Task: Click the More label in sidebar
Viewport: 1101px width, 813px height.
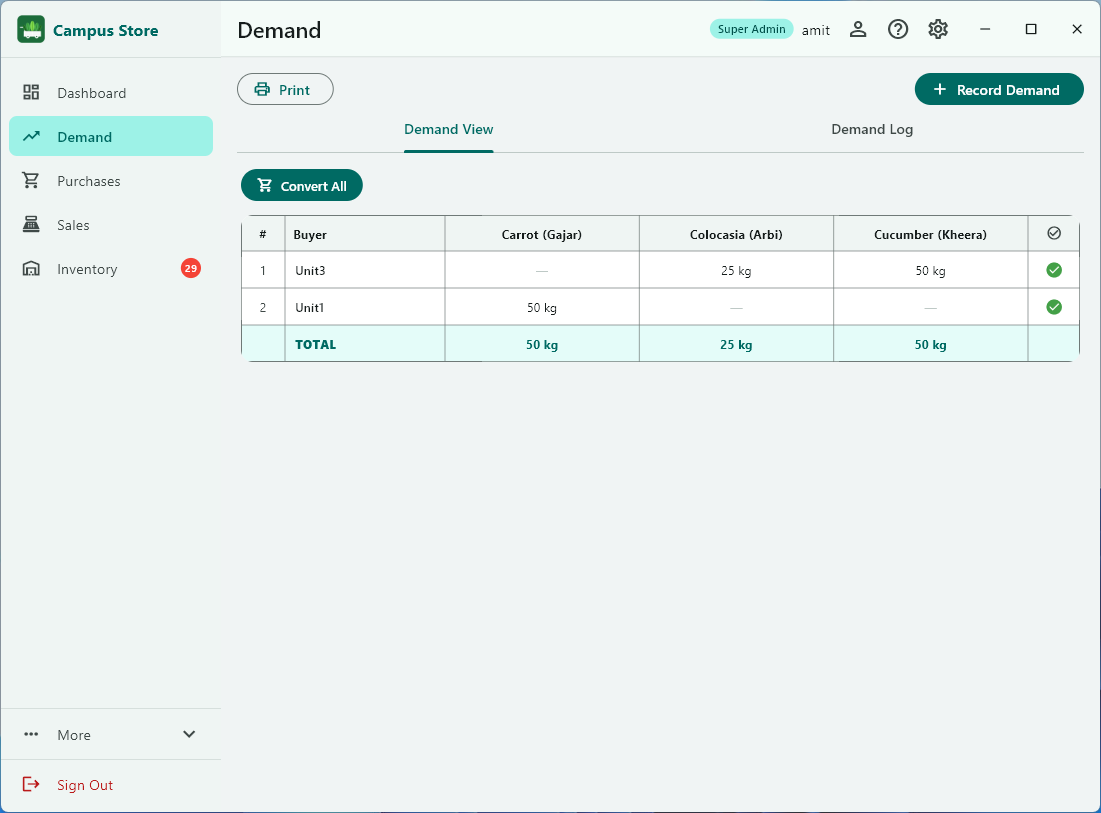Action: coord(74,735)
